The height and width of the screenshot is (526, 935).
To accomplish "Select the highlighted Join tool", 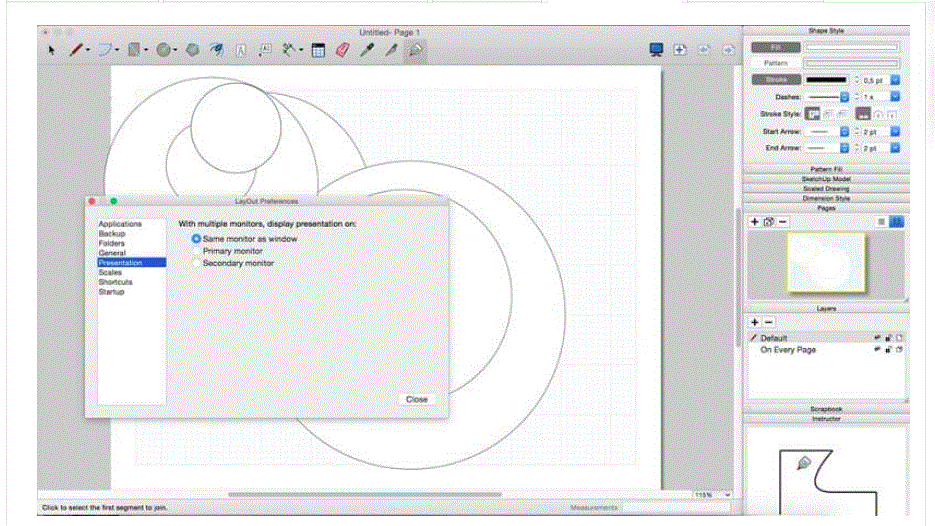I will pos(415,51).
